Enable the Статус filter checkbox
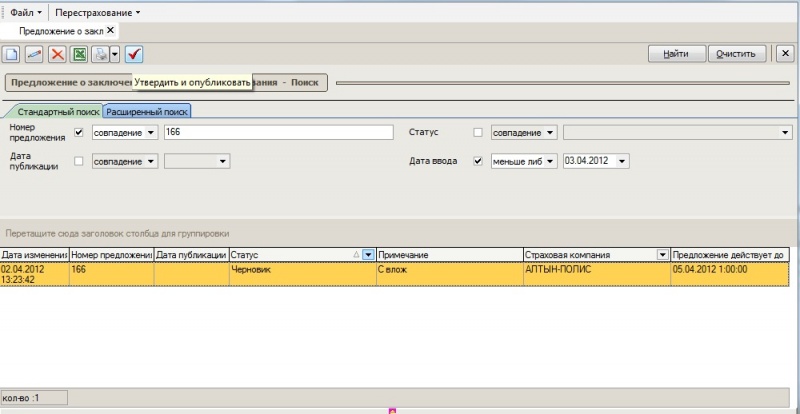 point(477,132)
